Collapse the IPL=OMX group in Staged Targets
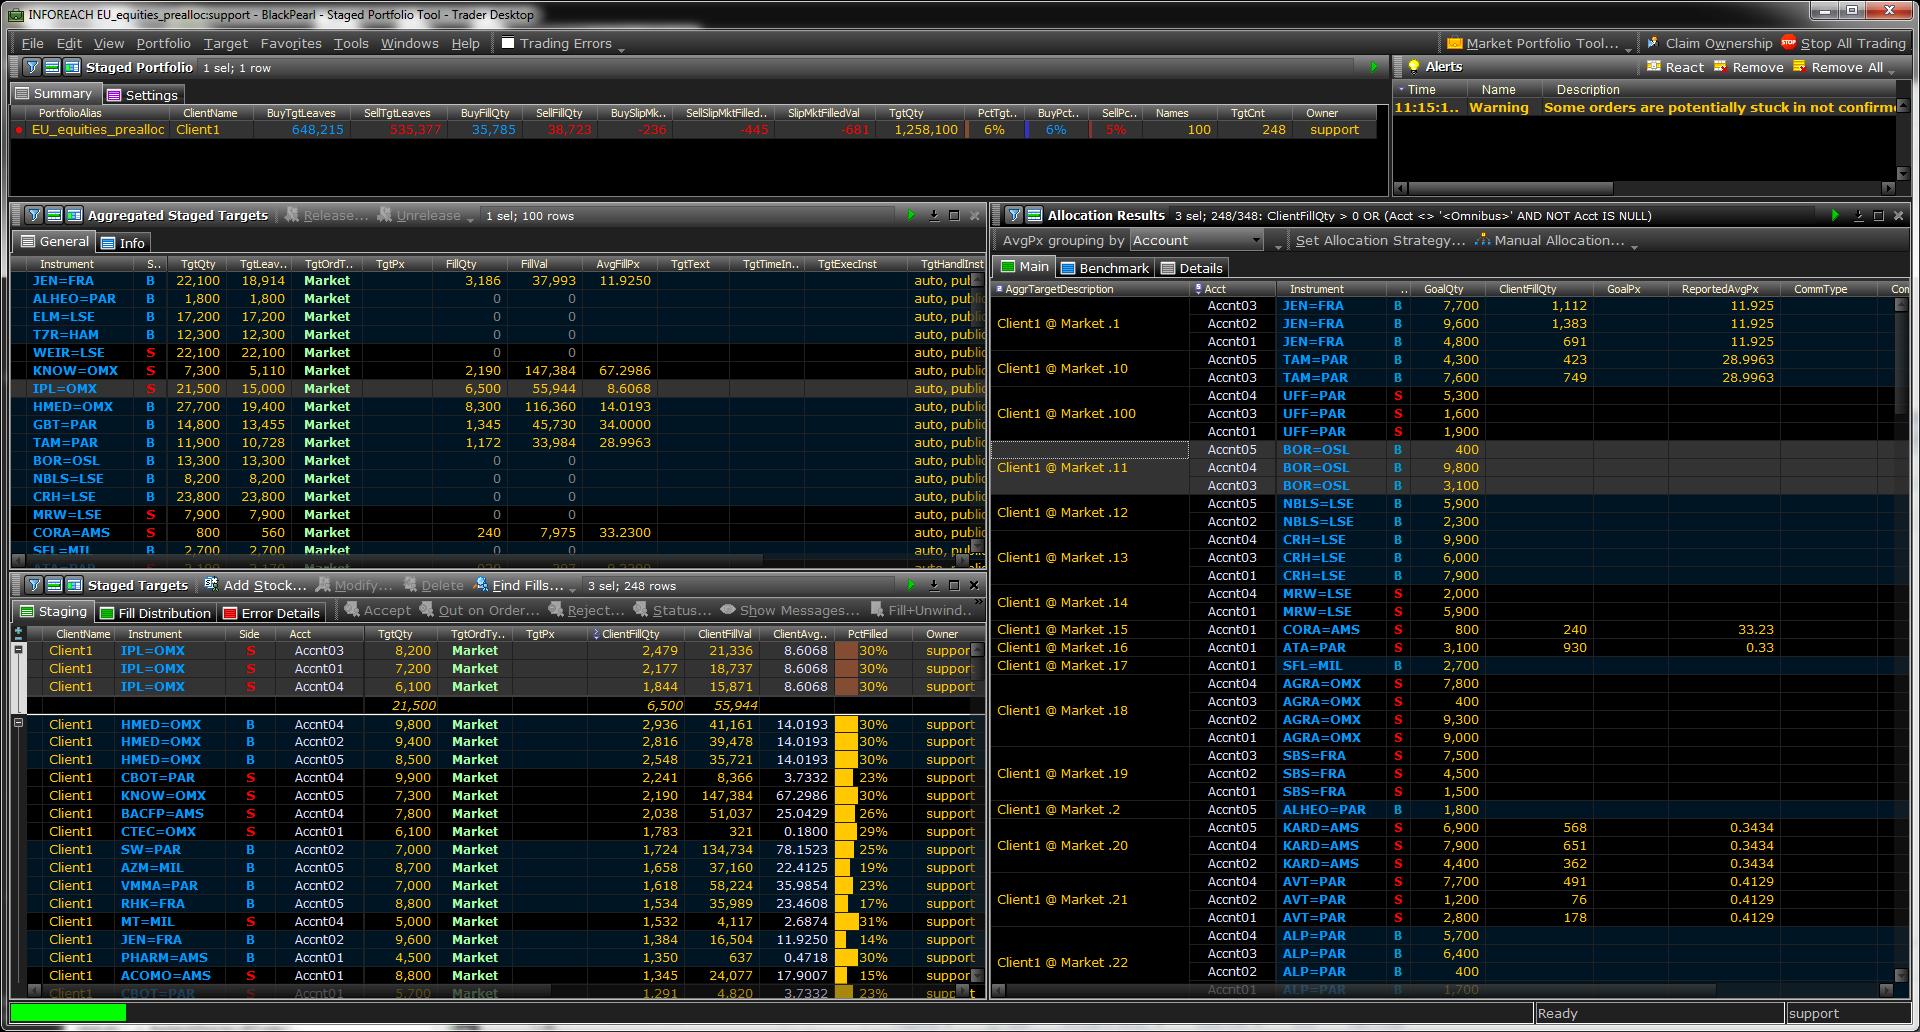 pyautogui.click(x=18, y=650)
